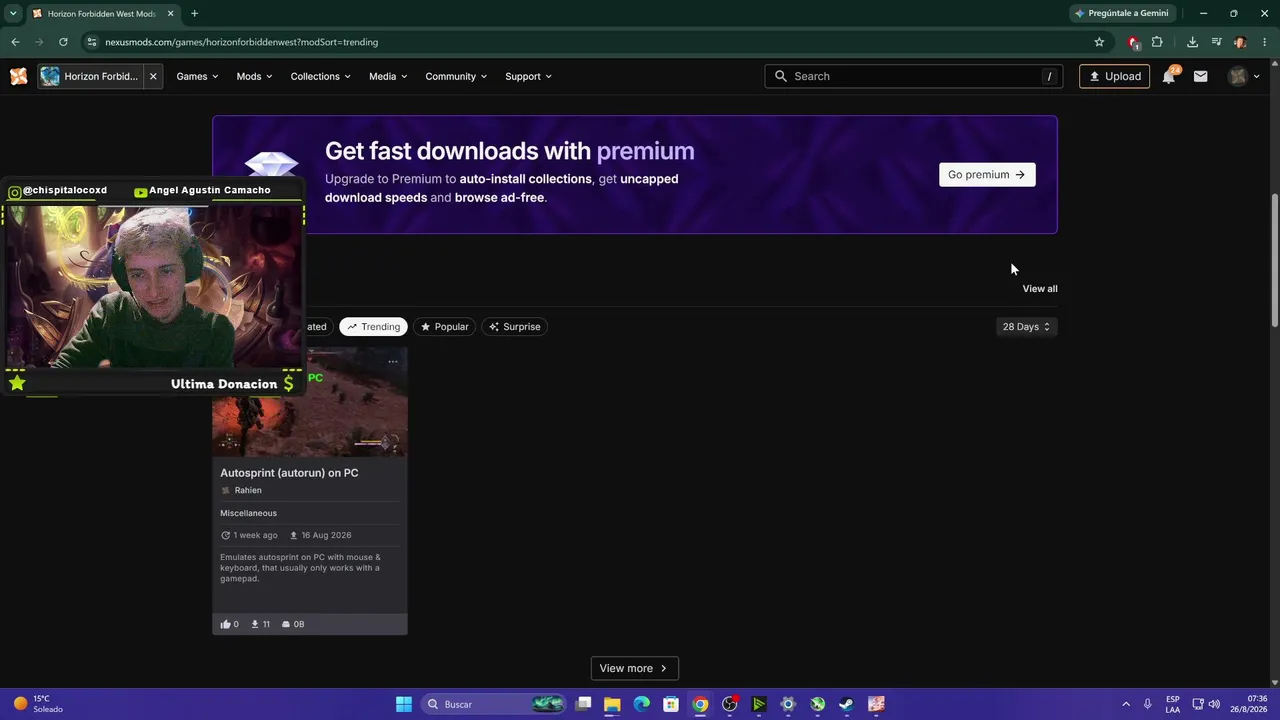
Task: Go back in browser history
Action: [x=15, y=42]
